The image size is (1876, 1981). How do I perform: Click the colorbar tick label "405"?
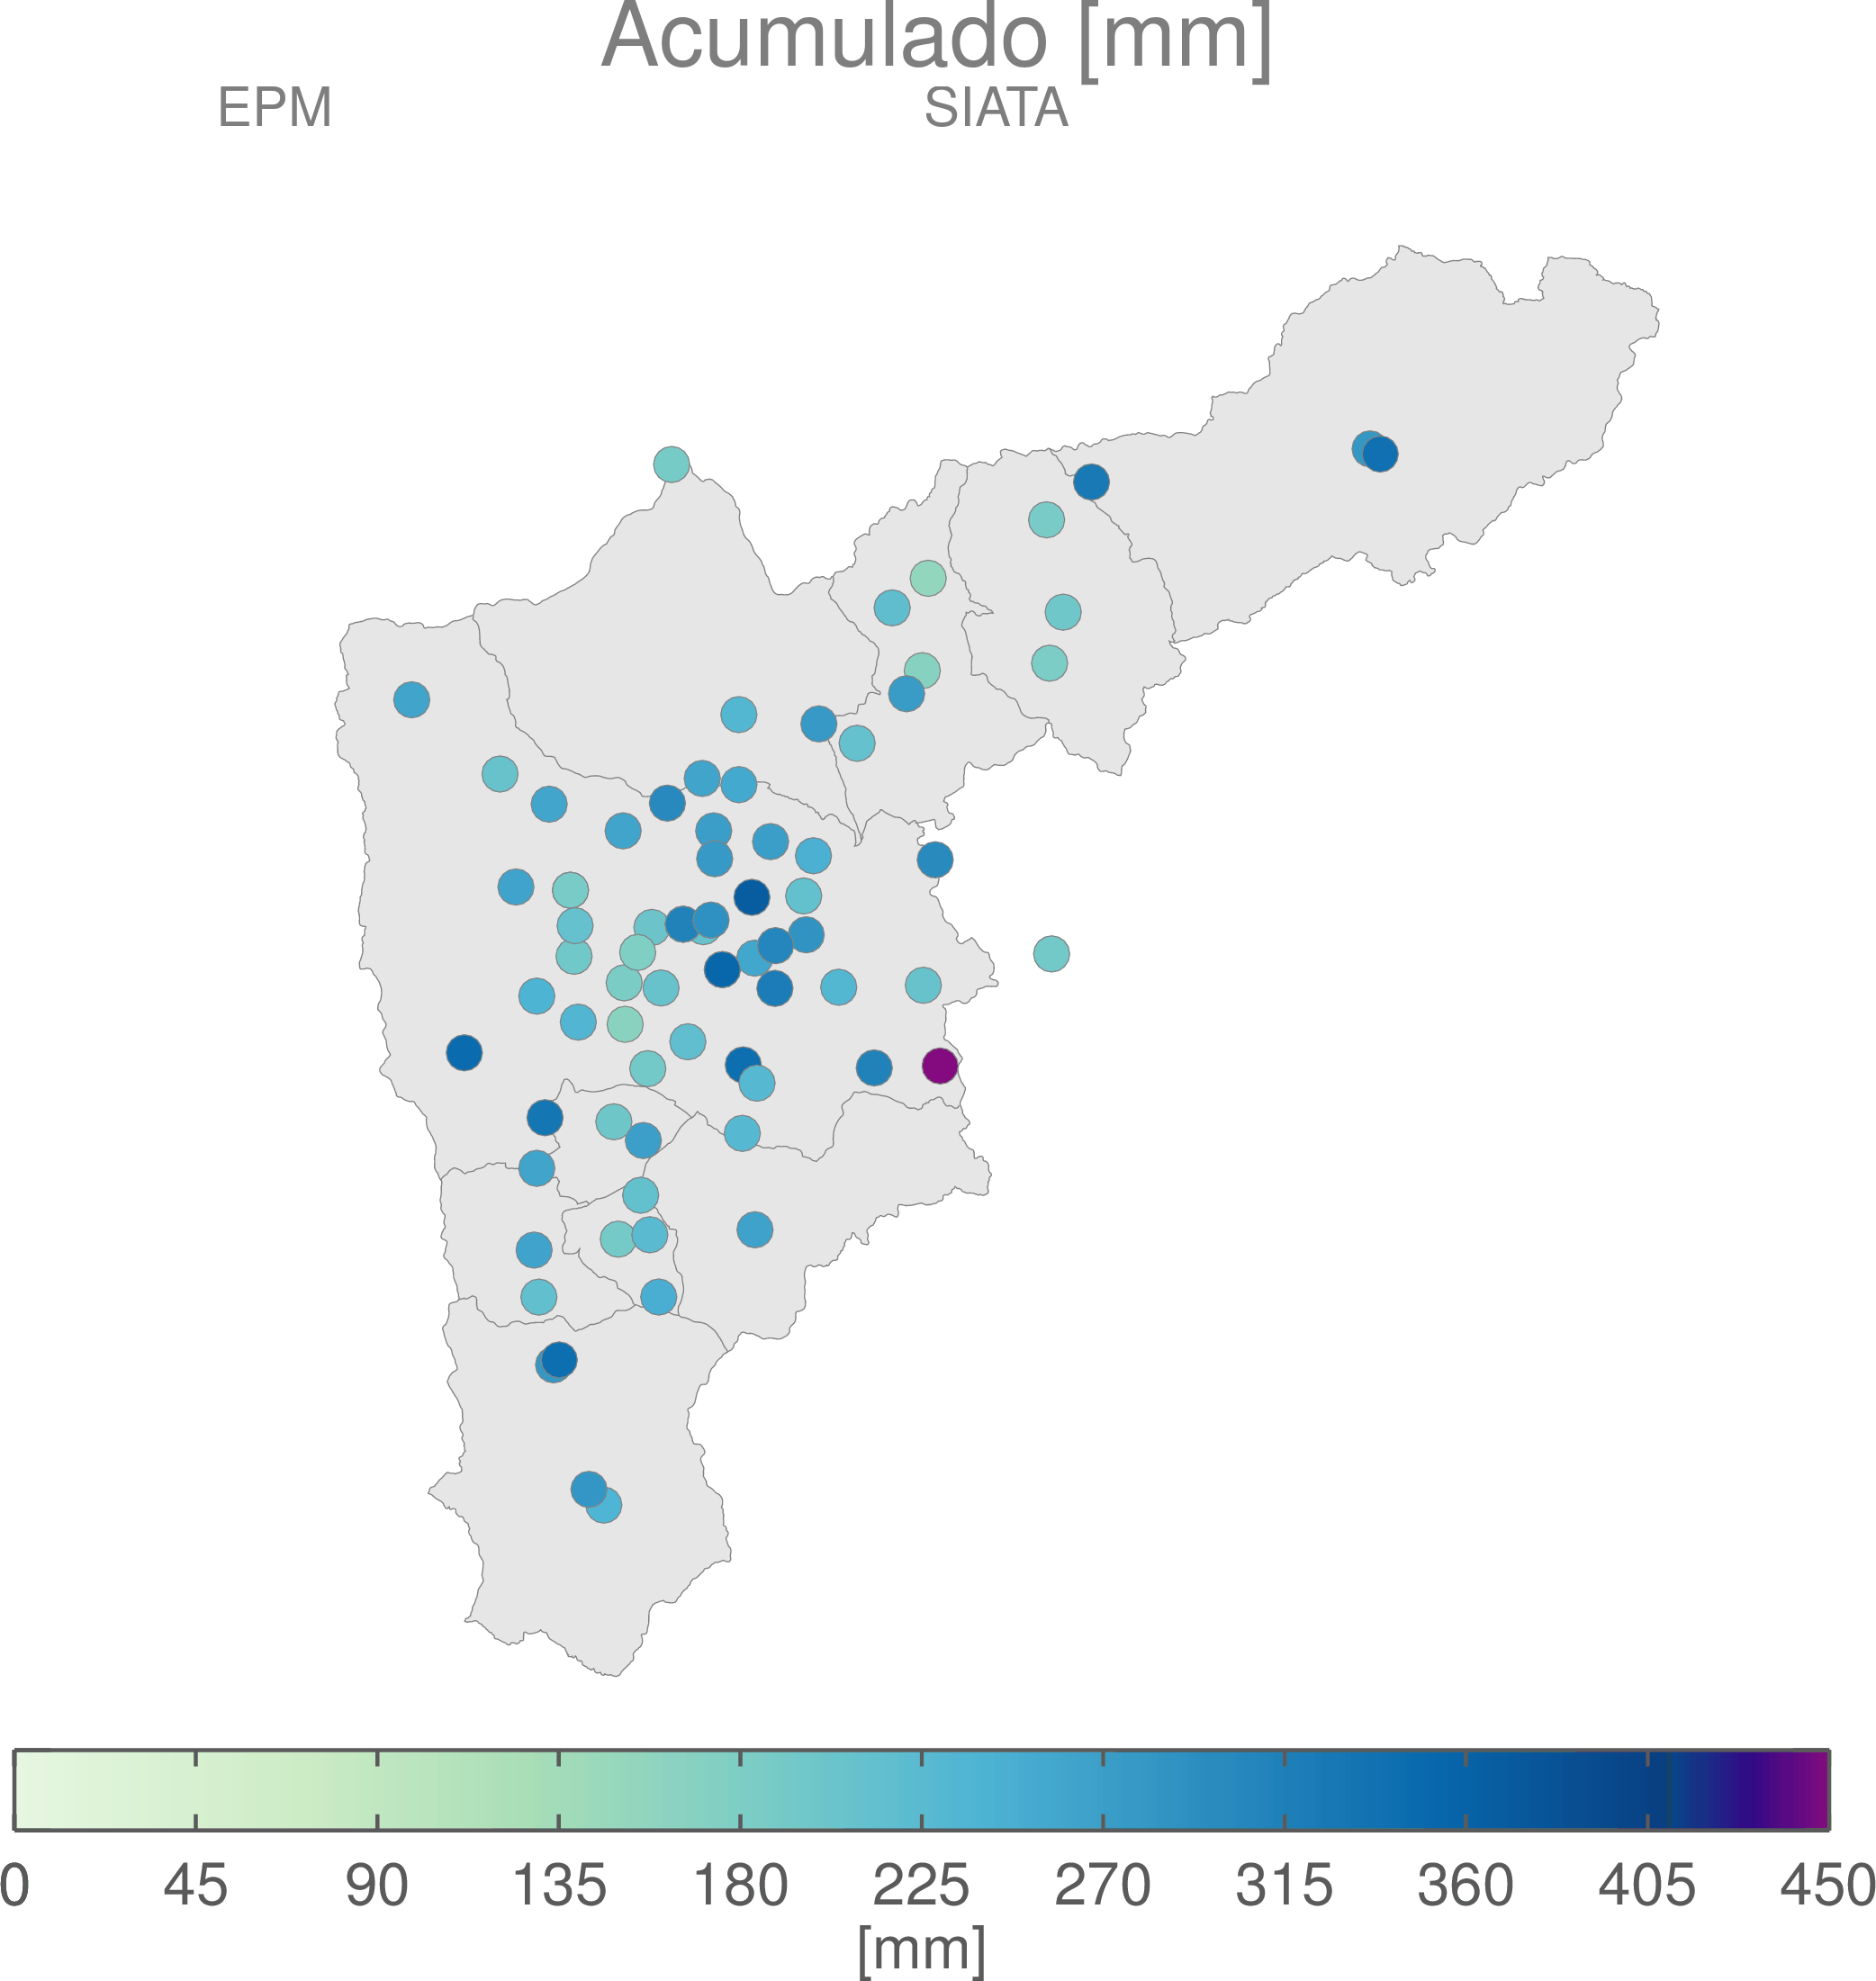[x=1648, y=1886]
